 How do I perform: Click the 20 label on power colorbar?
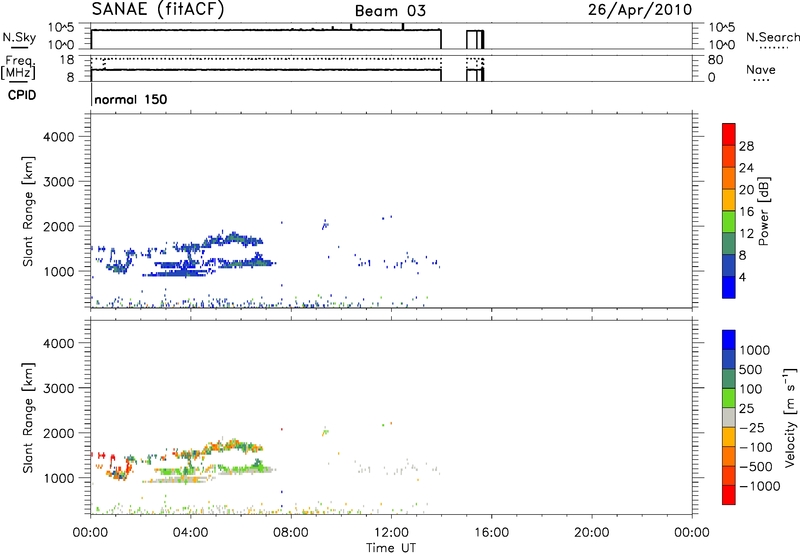[746, 190]
